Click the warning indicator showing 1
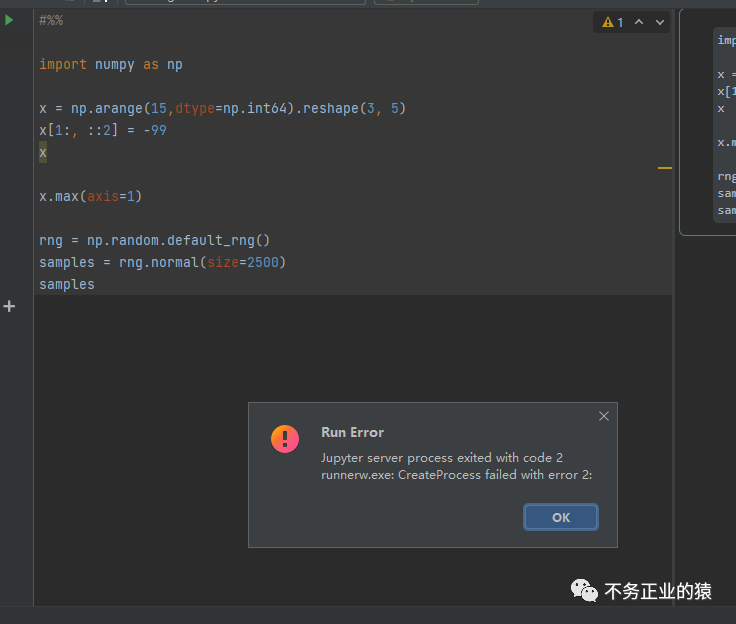The image size is (736, 624). pos(612,22)
